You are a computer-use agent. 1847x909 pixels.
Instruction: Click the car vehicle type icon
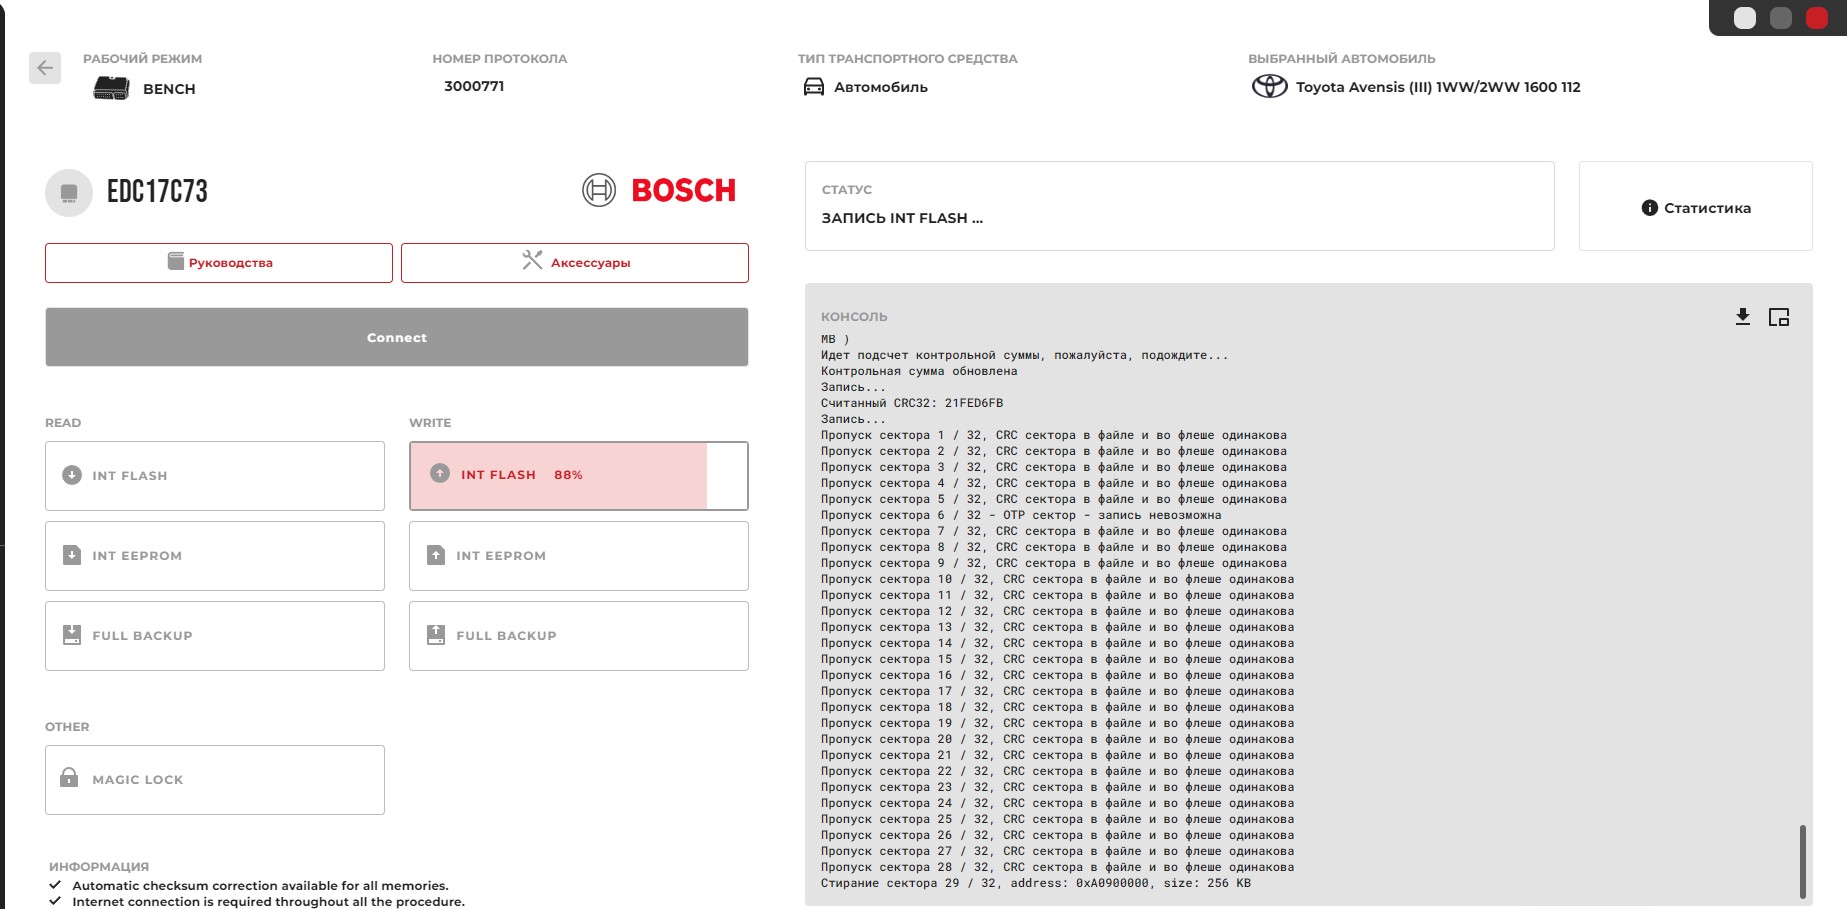[x=814, y=87]
